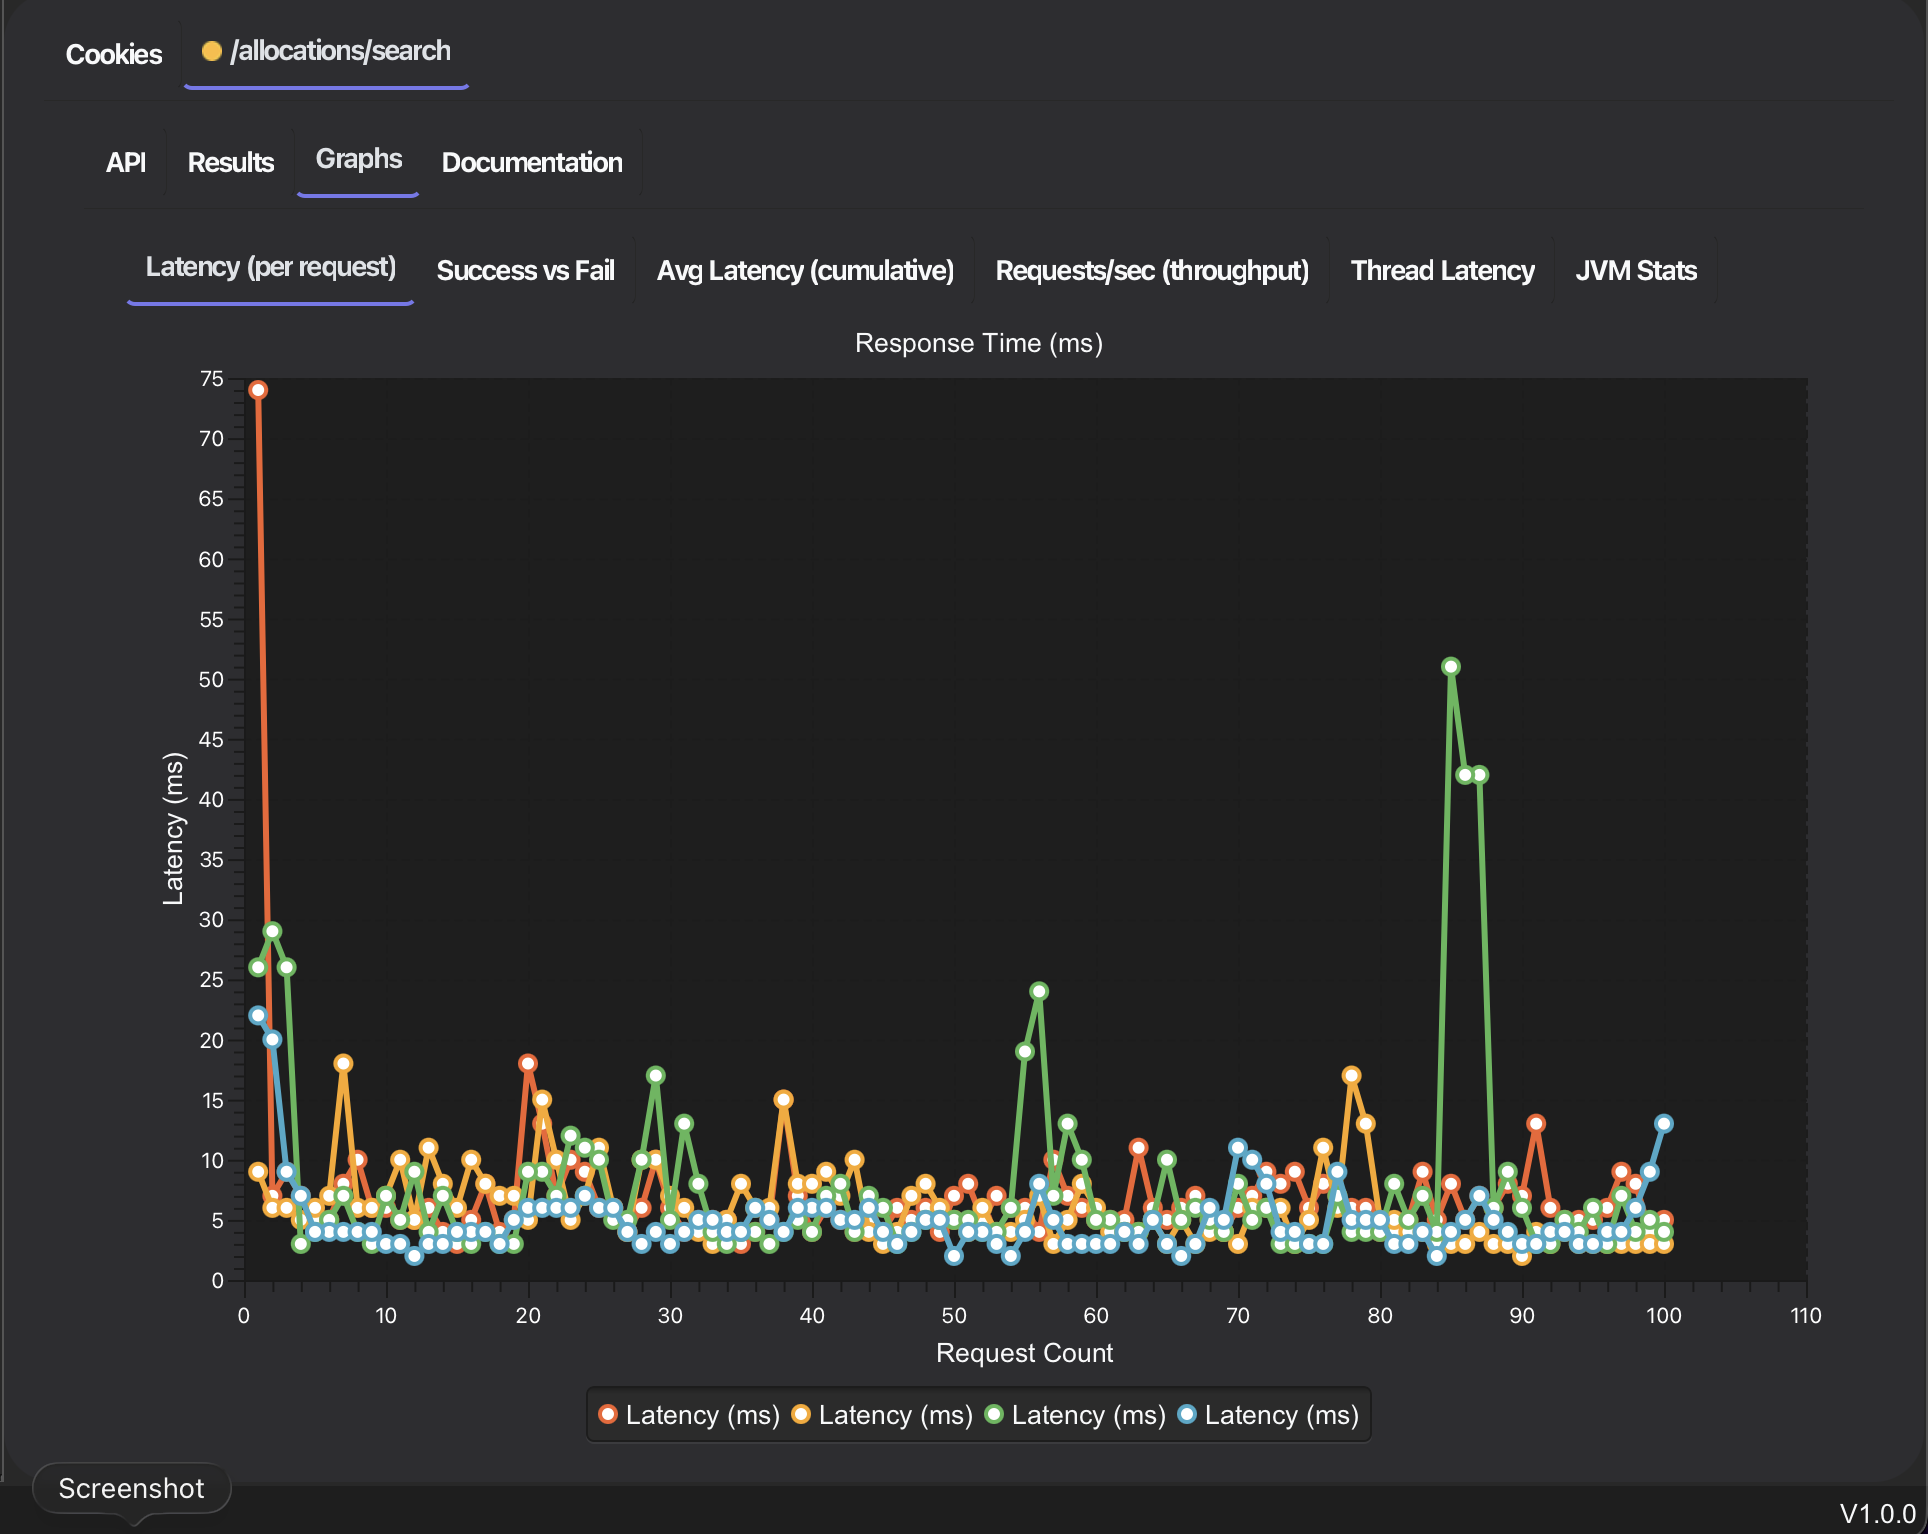This screenshot has width=1928, height=1534.
Task: Open the JVM Stats tab
Action: 1635,270
